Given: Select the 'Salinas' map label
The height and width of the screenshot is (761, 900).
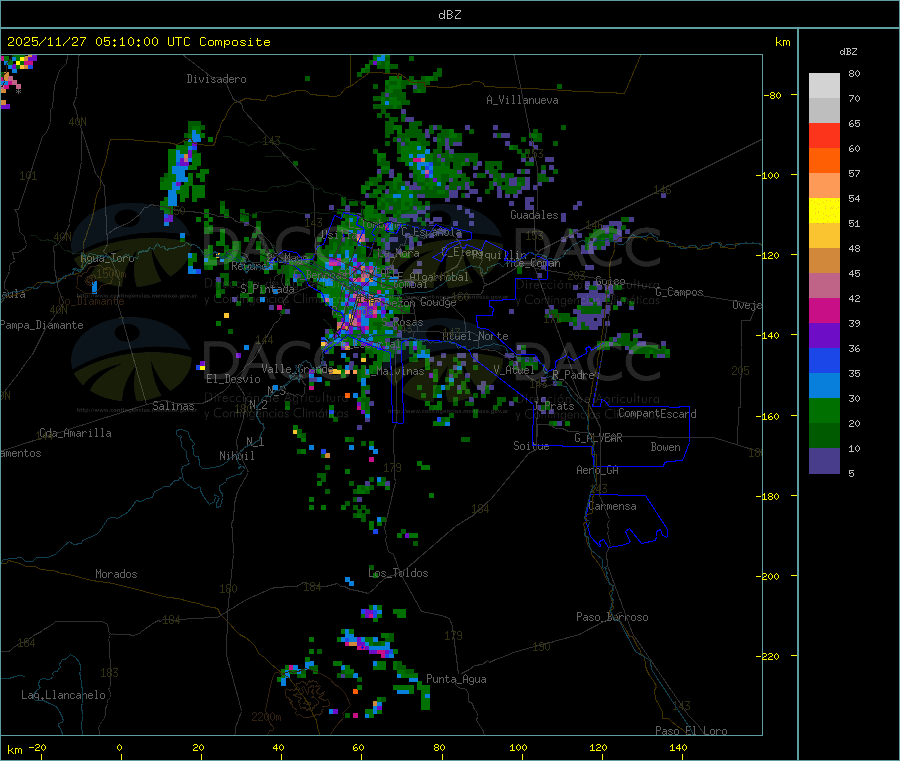Looking at the screenshot, I should [x=173, y=406].
